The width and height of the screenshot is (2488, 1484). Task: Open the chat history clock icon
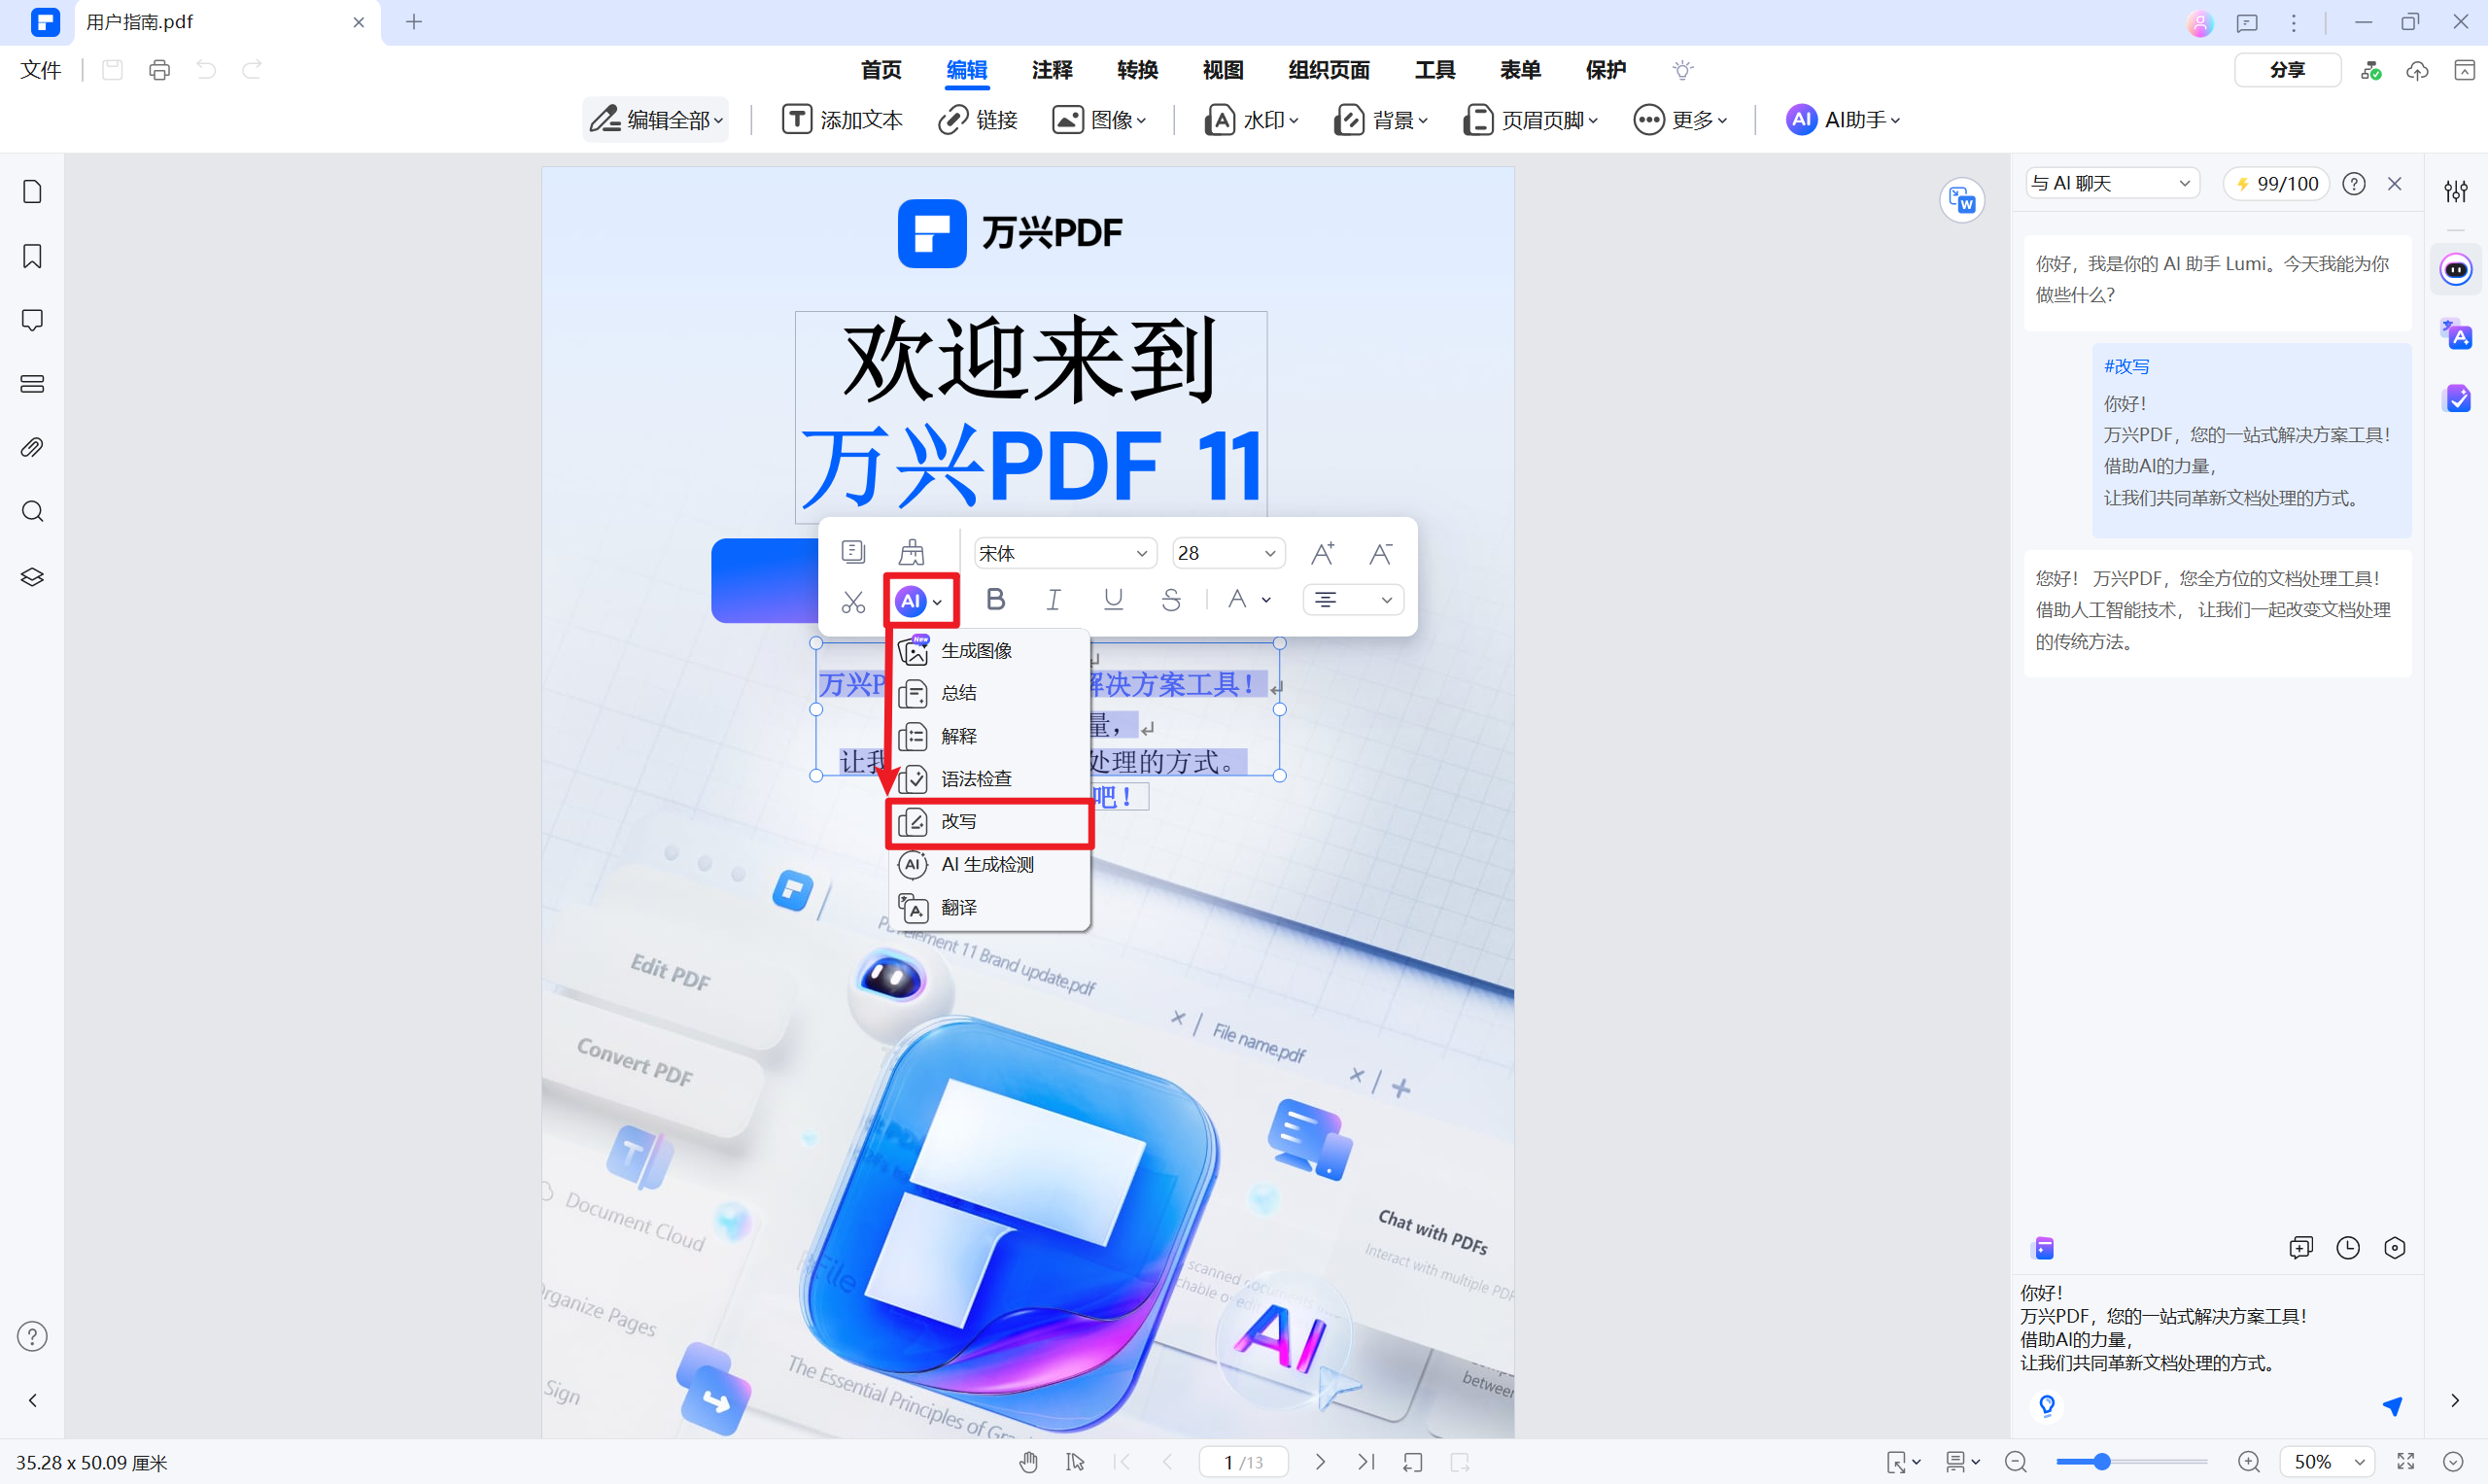(x=2348, y=1247)
